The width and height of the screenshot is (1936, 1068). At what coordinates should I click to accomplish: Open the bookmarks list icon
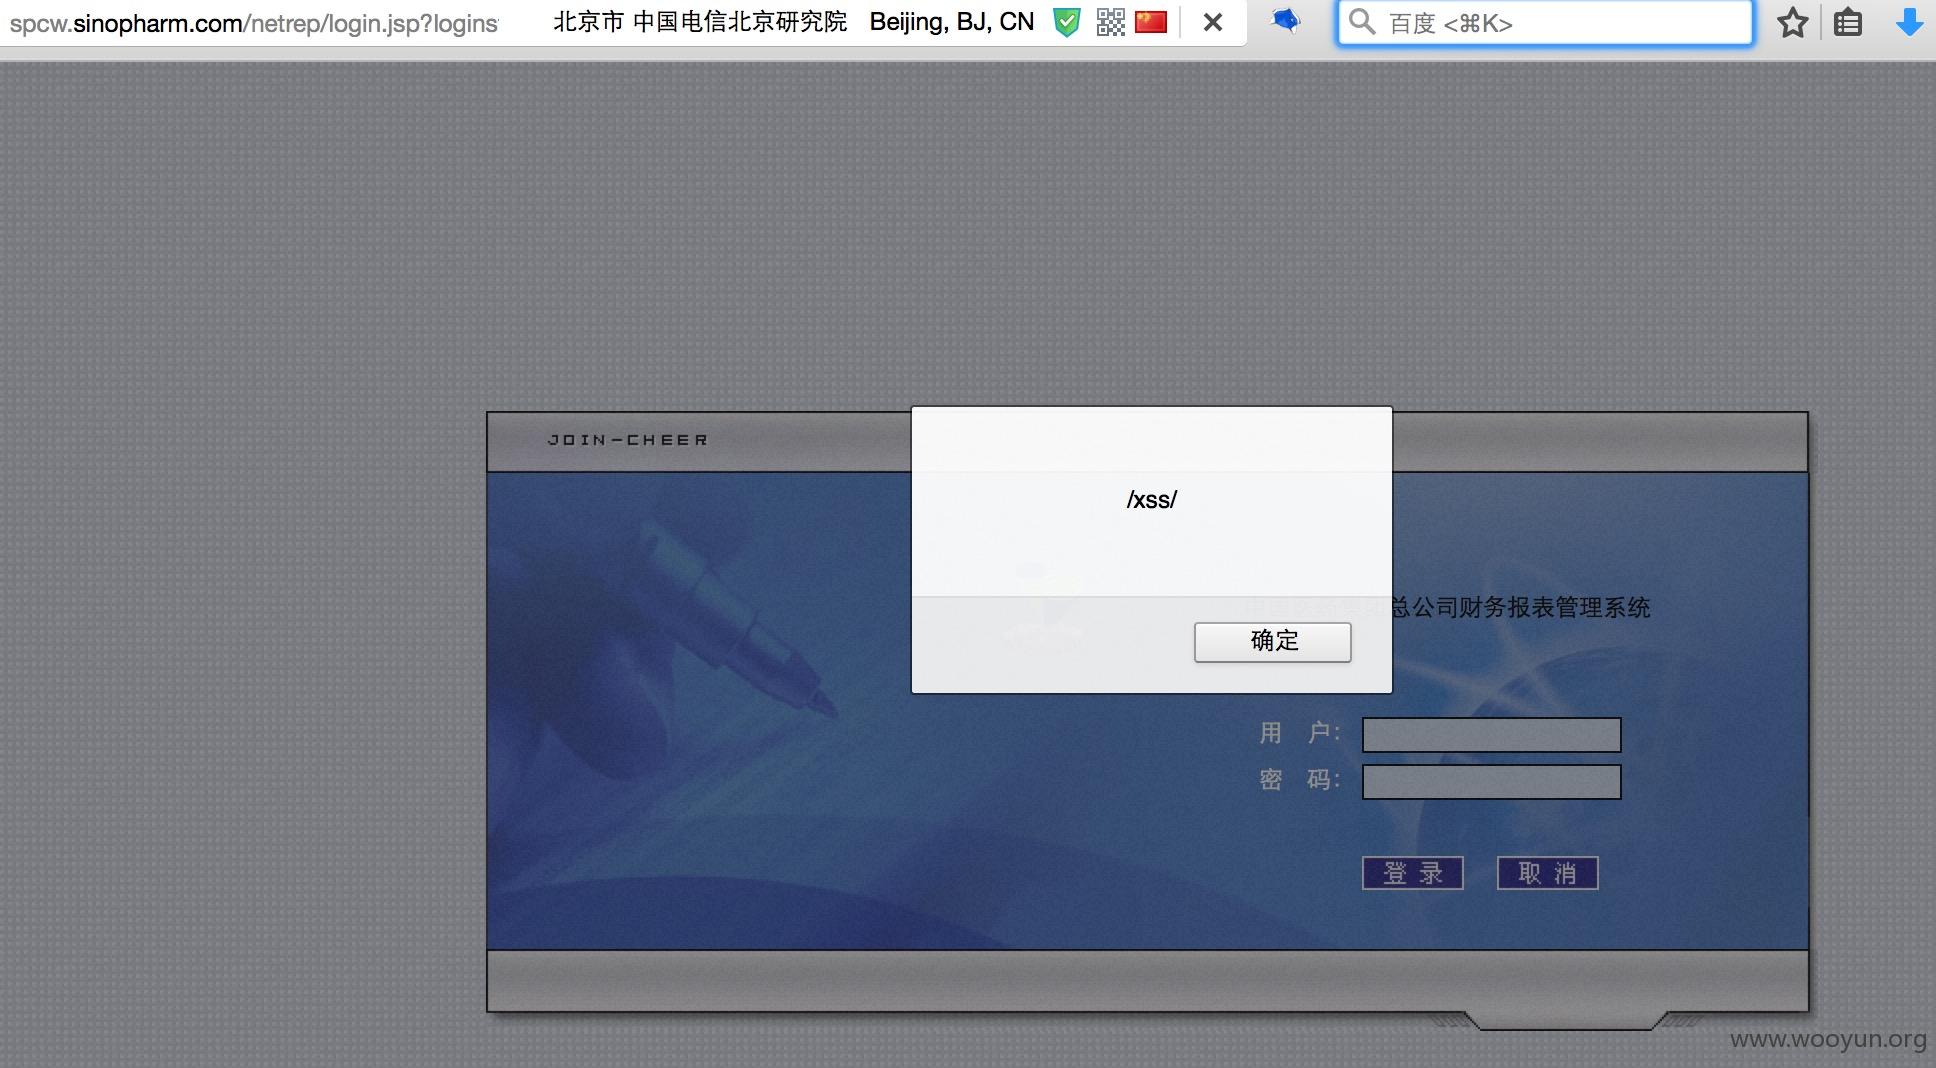(1847, 22)
